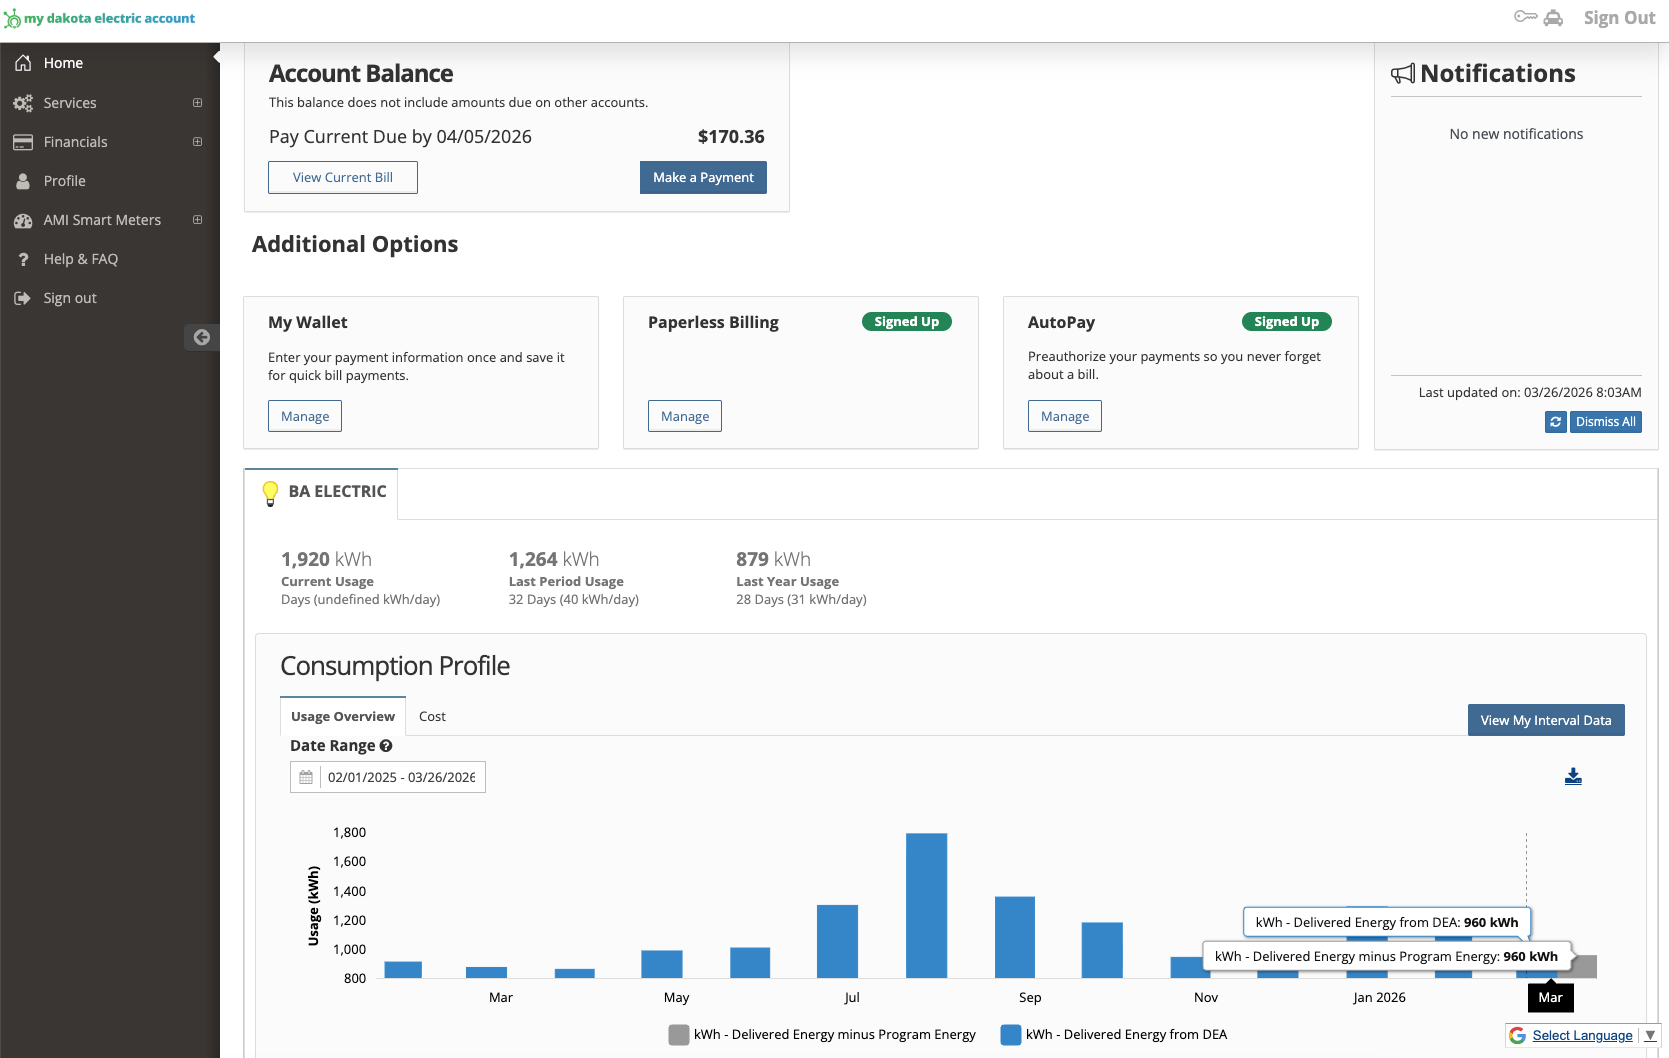Screen dimensions: 1669x1058
Task: Click the date range input field
Action: coord(402,777)
